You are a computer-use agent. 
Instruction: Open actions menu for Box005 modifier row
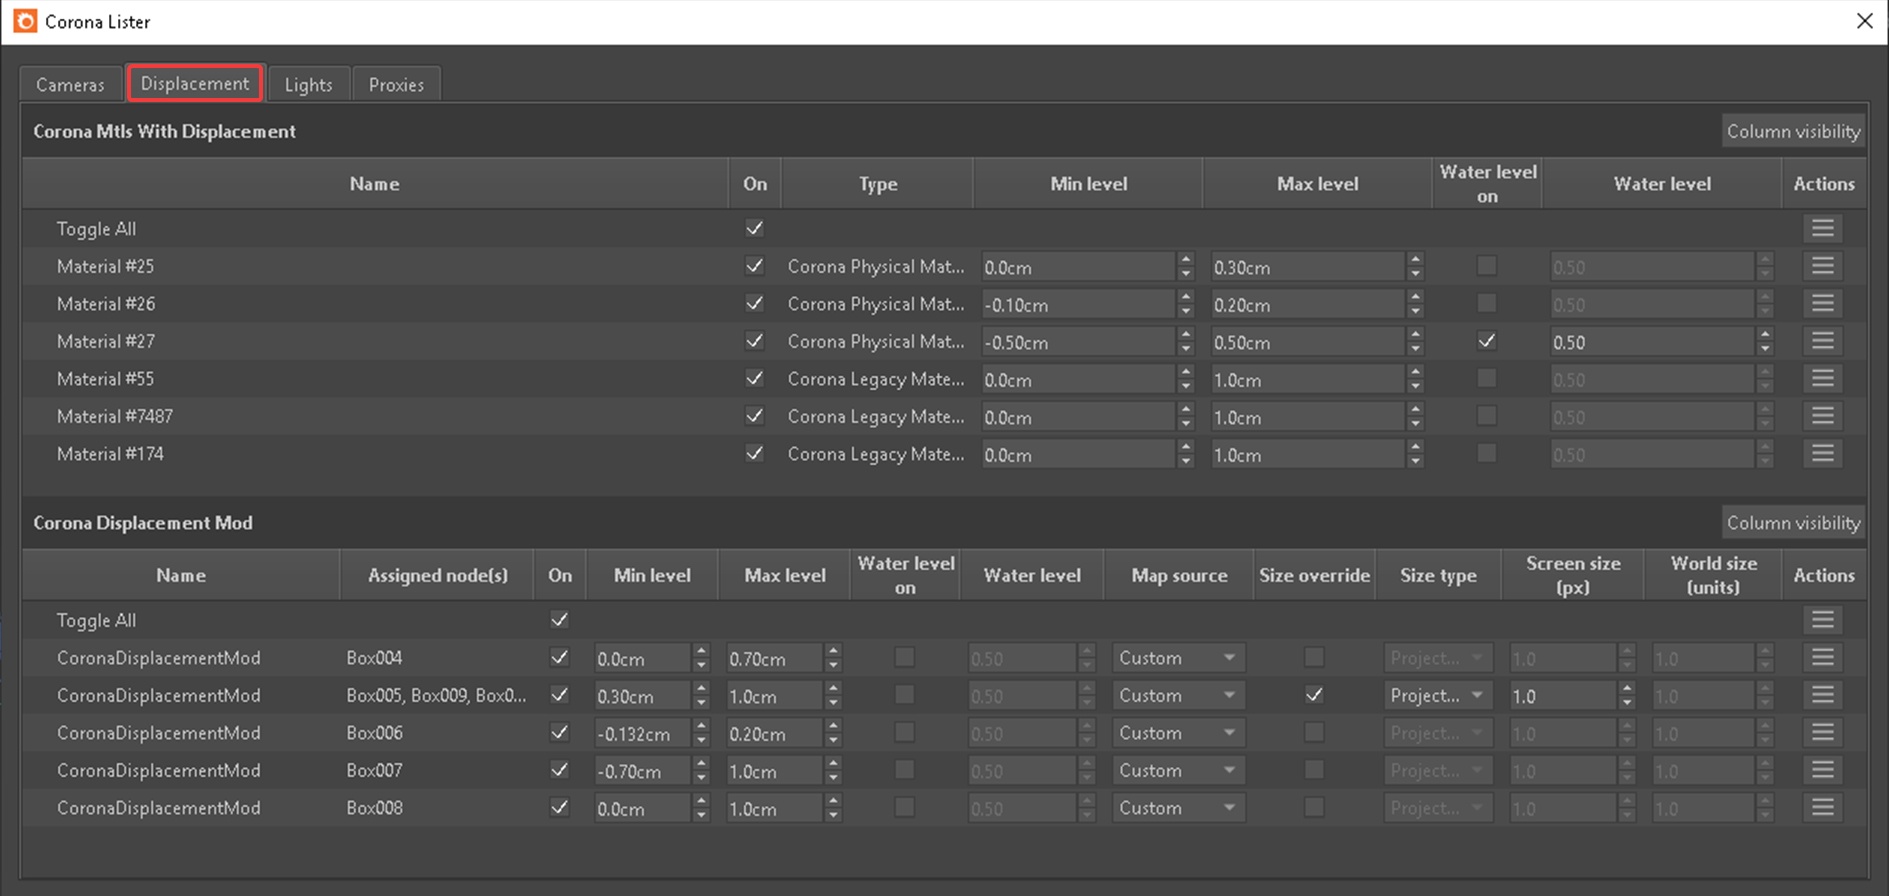(x=1822, y=695)
